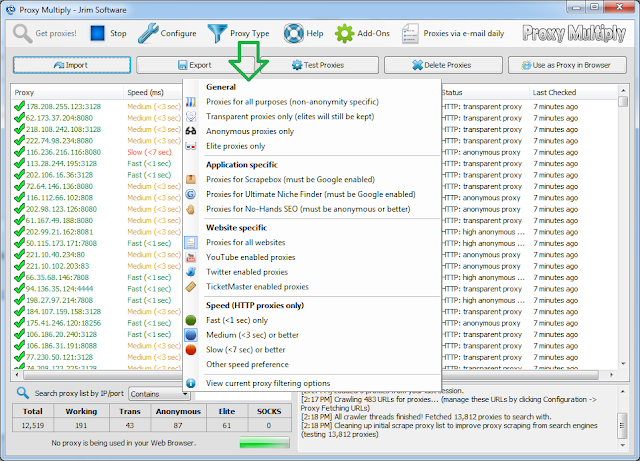Sort by the Proxy column header
The width and height of the screenshot is (640, 461).
coord(67,92)
